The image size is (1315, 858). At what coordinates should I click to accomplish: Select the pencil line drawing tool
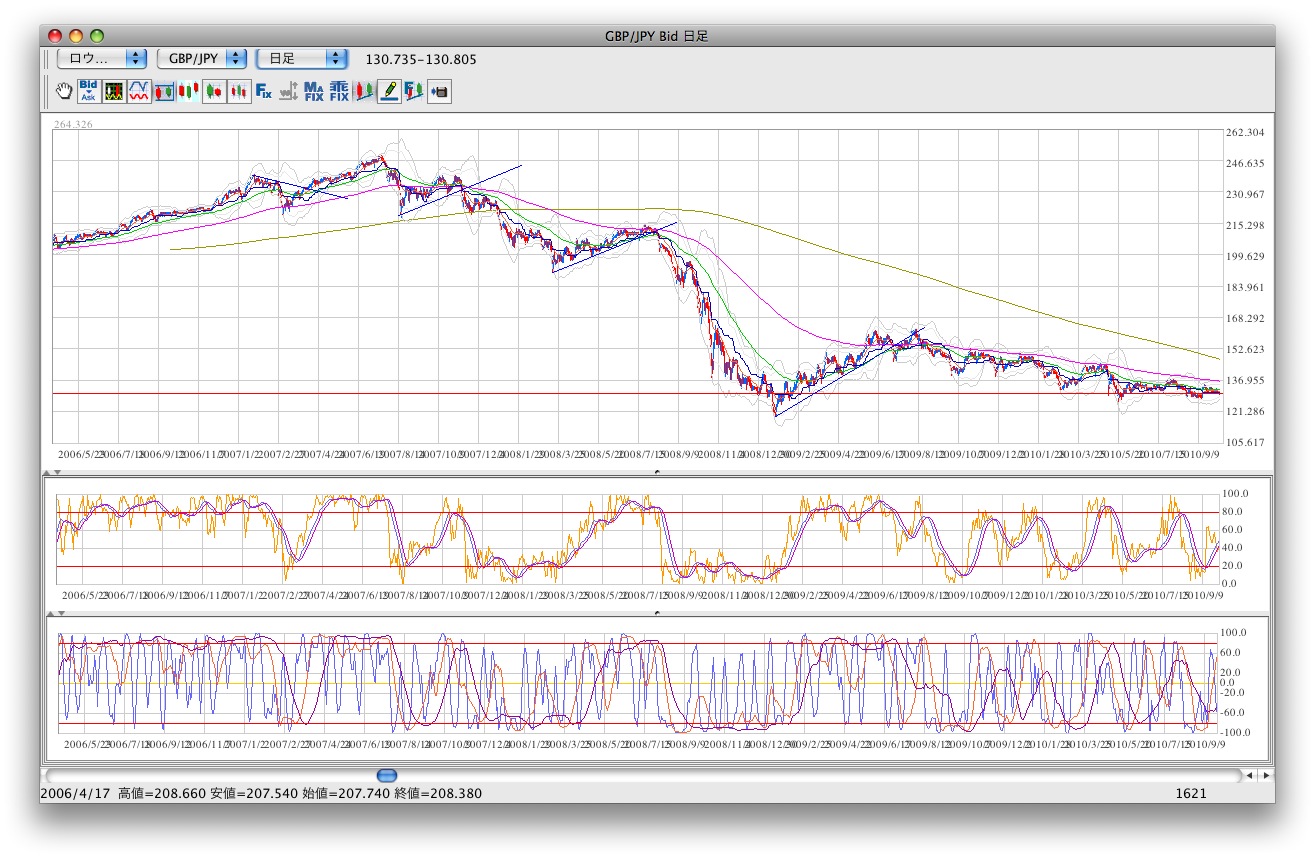click(x=389, y=92)
